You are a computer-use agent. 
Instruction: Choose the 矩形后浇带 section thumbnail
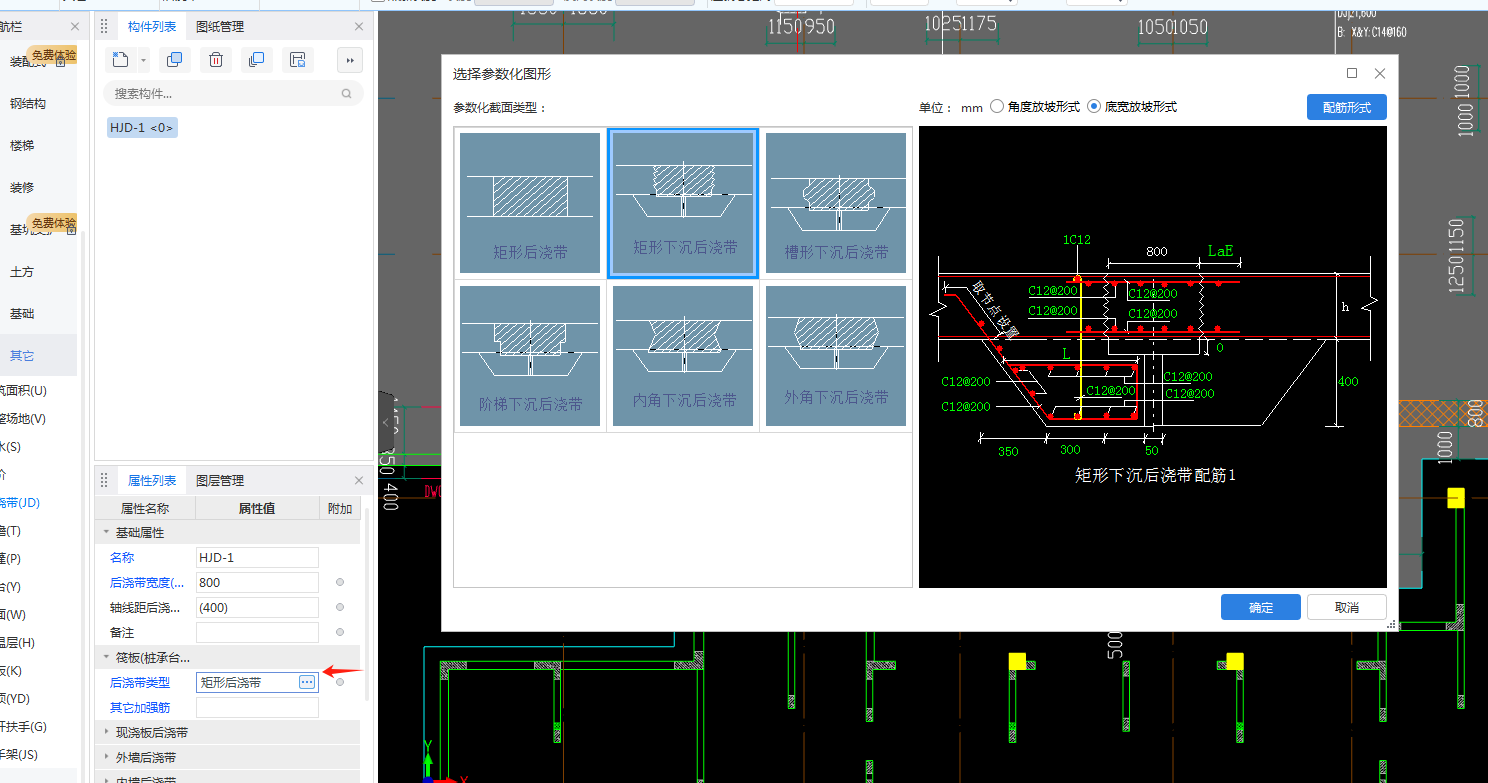530,203
